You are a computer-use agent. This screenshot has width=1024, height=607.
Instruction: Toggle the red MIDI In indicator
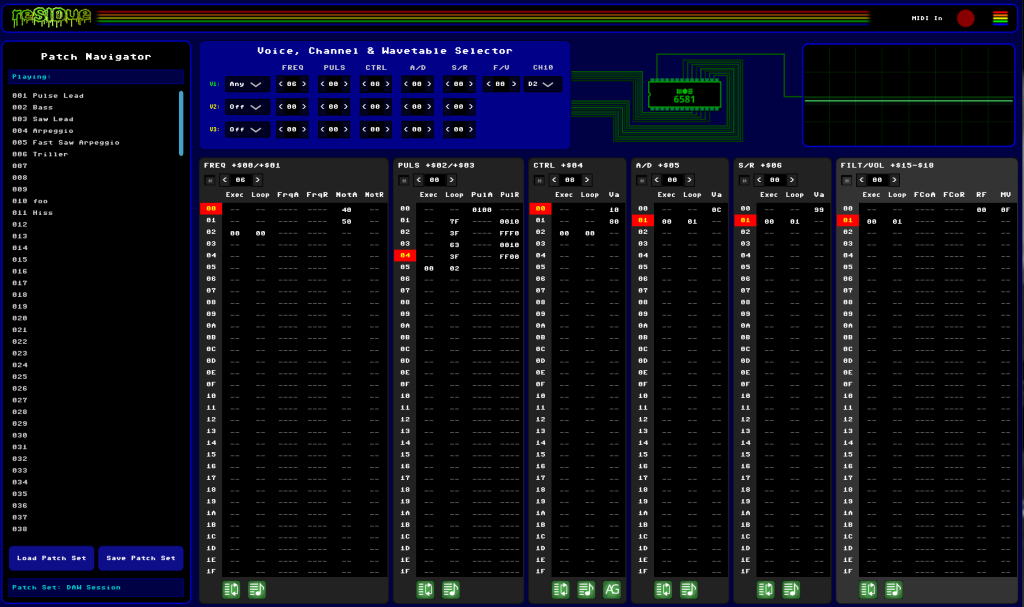click(x=965, y=18)
